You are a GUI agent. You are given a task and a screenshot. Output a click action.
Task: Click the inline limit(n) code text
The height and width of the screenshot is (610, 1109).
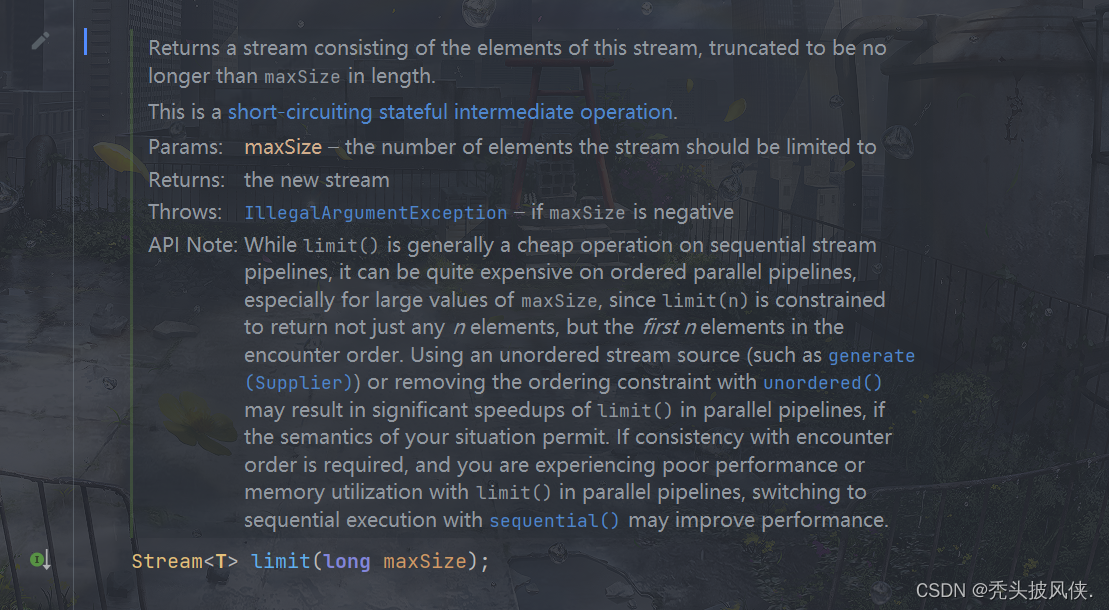click(705, 300)
